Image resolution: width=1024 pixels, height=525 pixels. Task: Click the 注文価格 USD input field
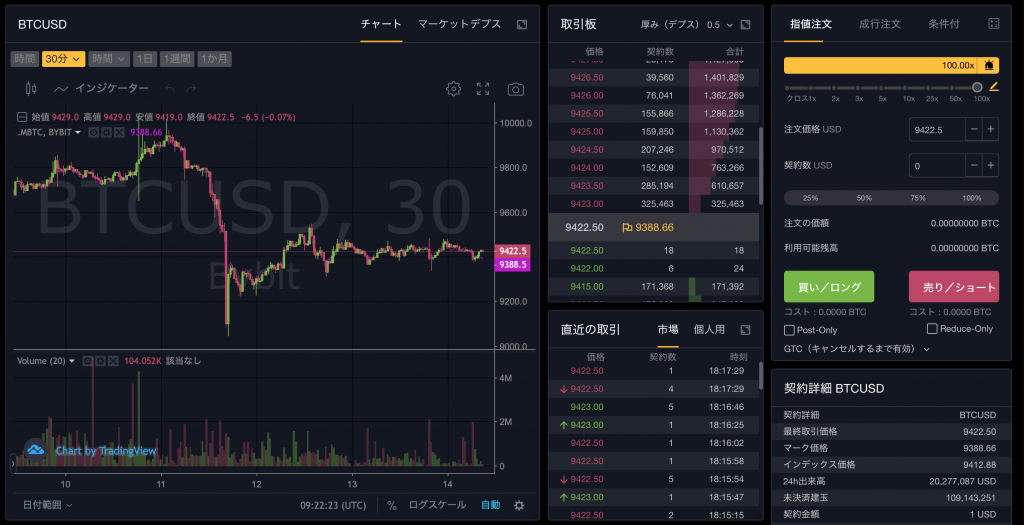tap(937, 129)
